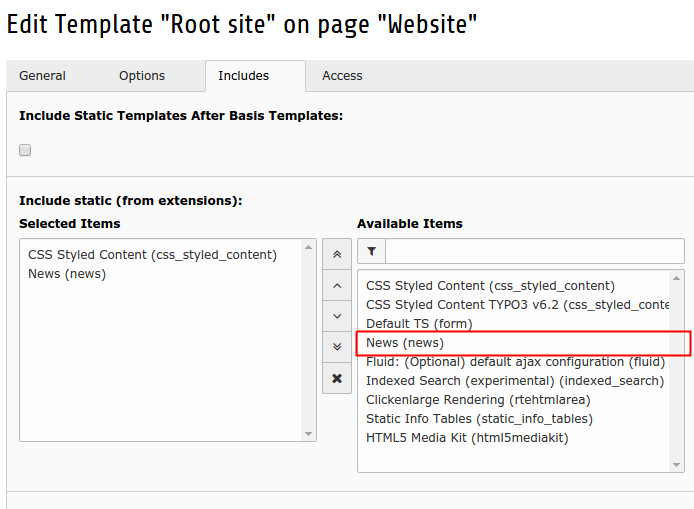Move selected item to top

[x=336, y=255]
